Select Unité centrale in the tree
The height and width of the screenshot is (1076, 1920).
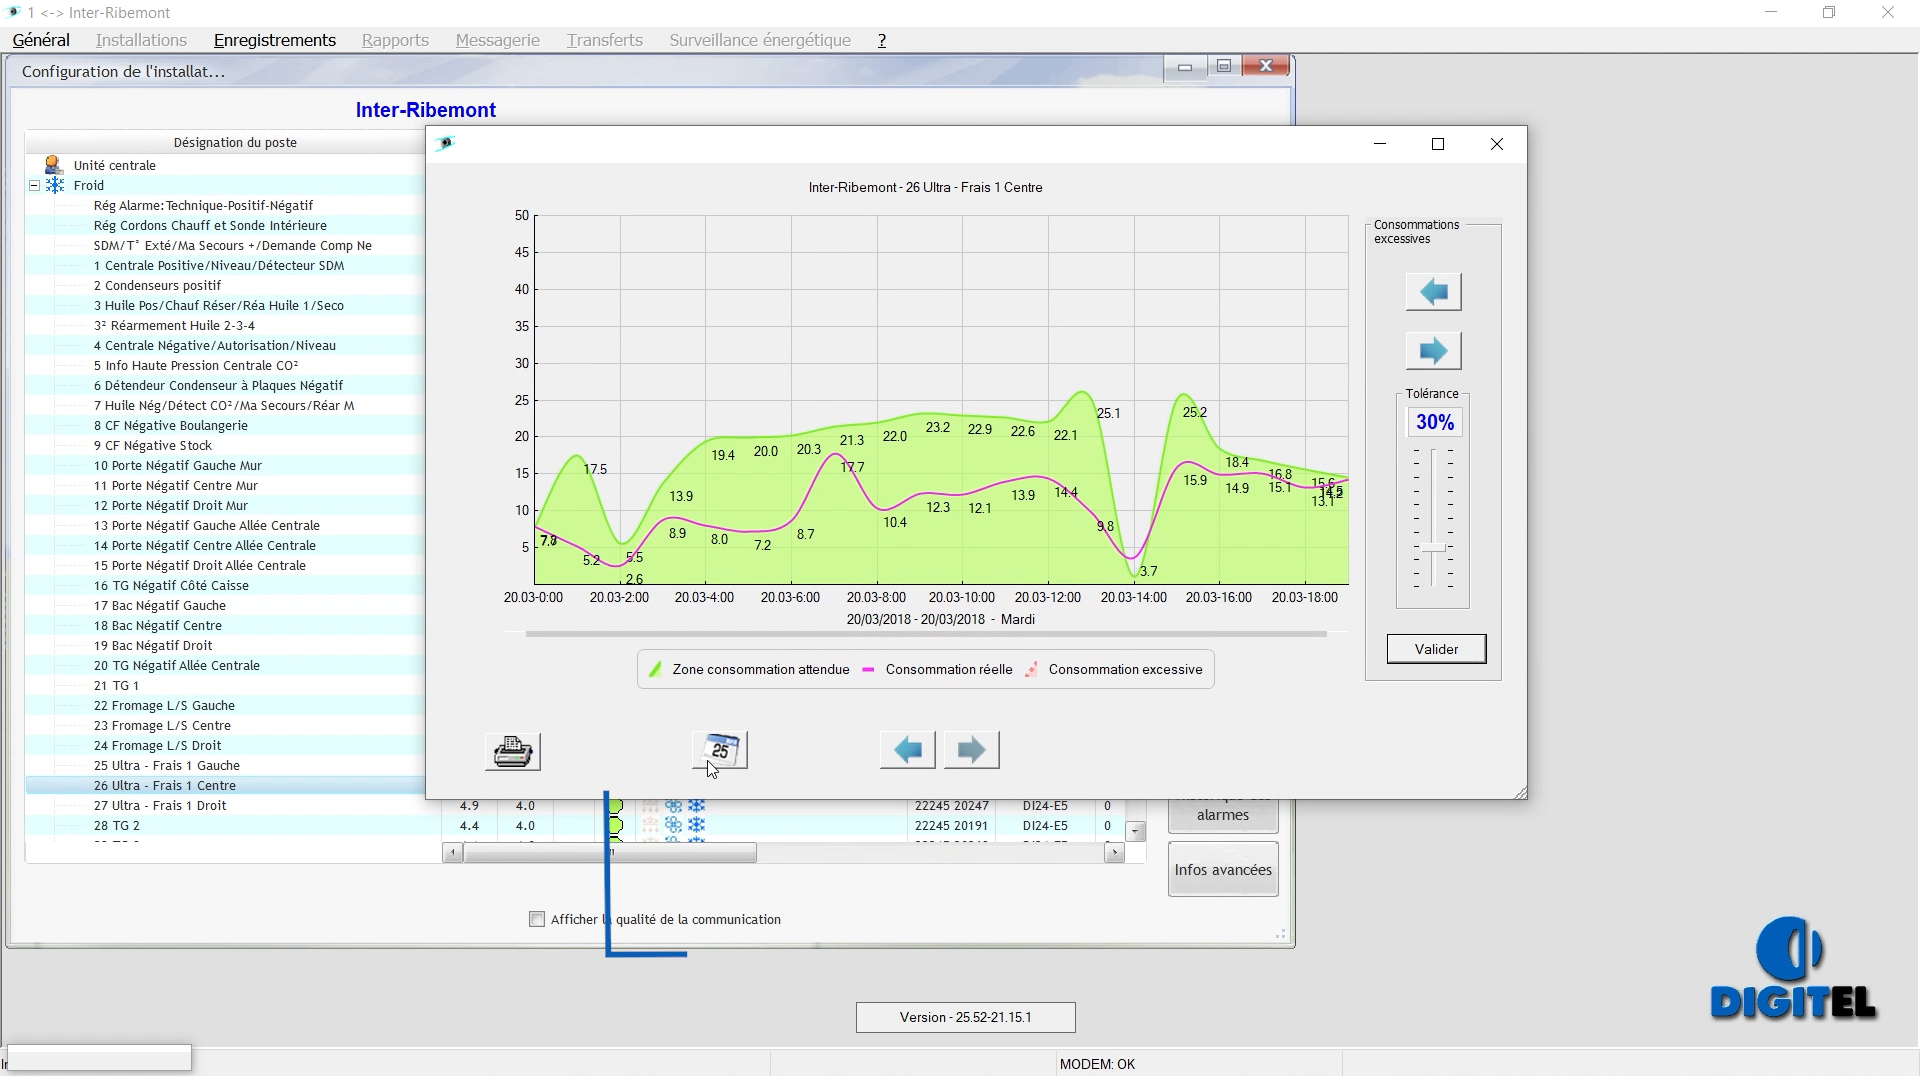(x=115, y=165)
